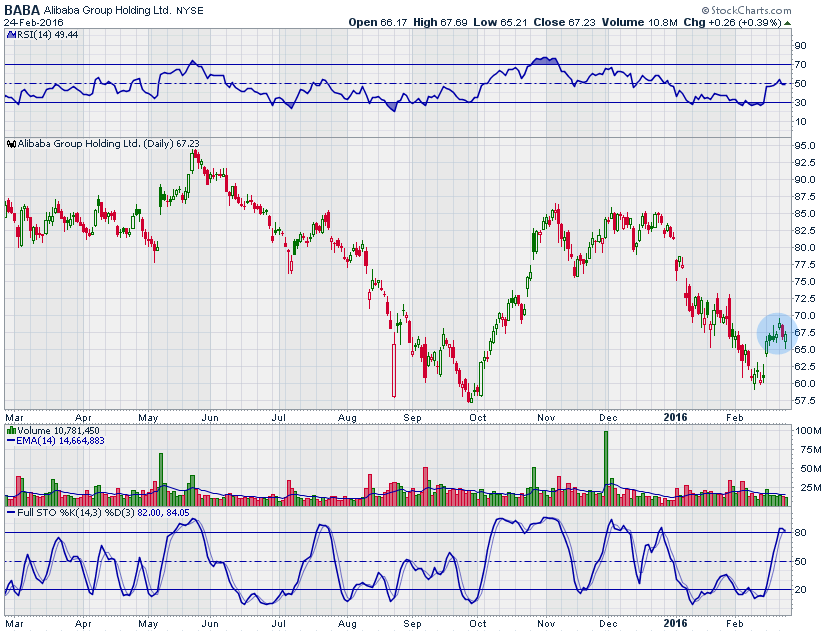Click the 'Alibaba Group Holding Ltd. (Daily) 67.23' label
826x633 pixels.
coord(108,143)
